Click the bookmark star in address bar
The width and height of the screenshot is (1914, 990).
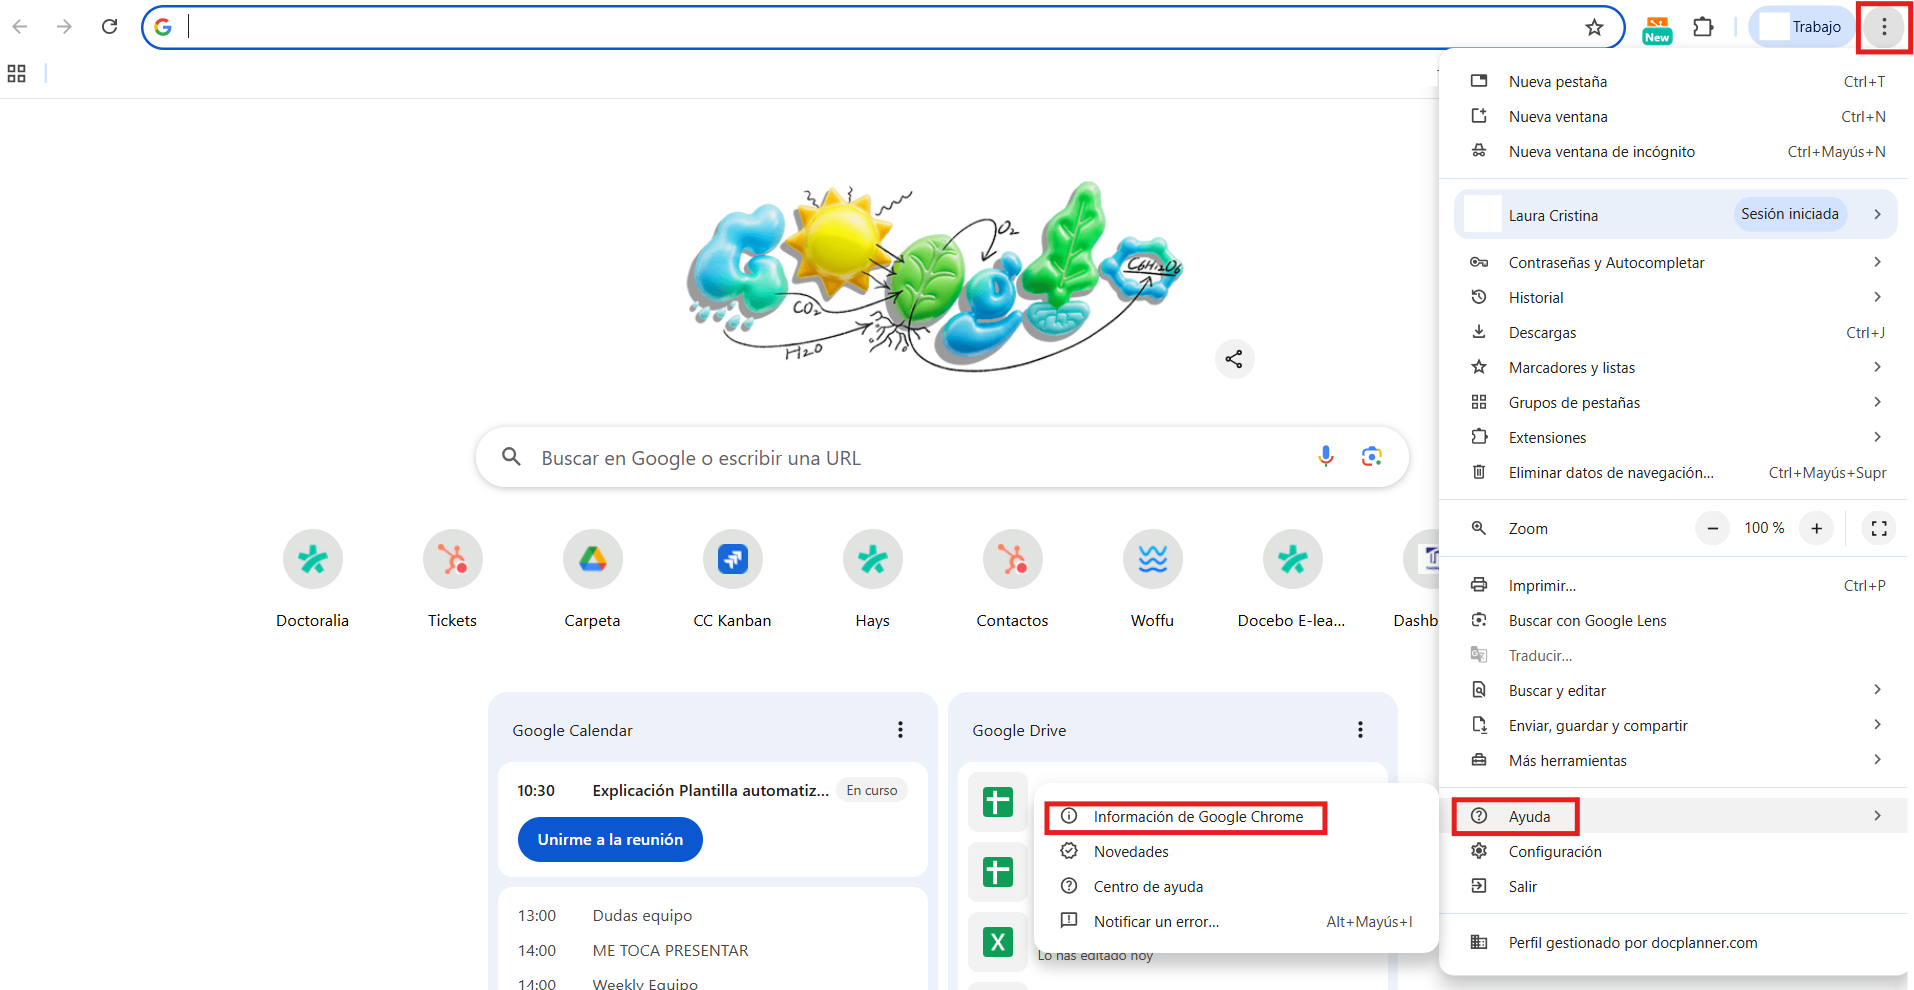1594,28
